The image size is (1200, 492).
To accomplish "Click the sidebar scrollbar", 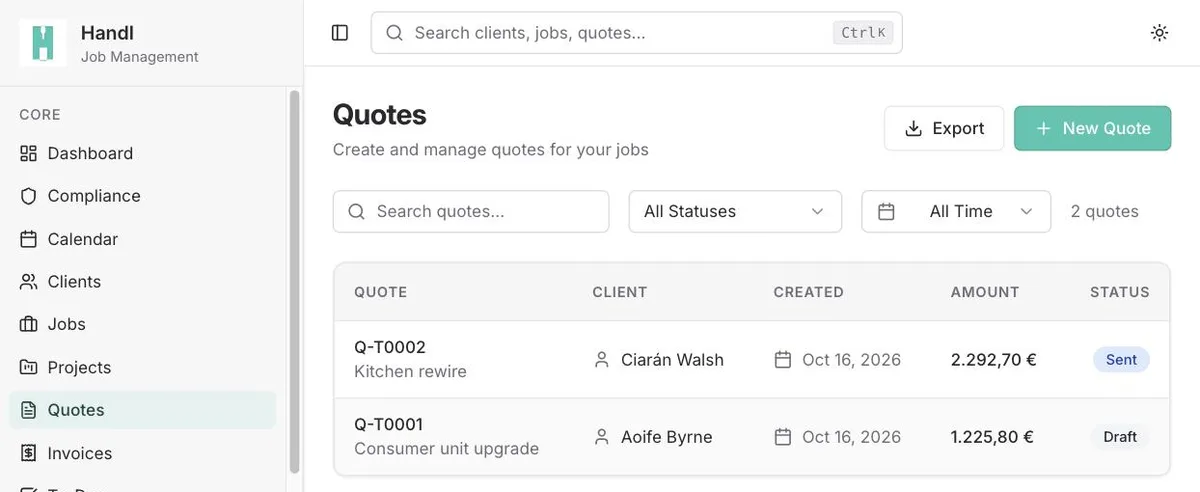I will pyautogui.click(x=294, y=280).
